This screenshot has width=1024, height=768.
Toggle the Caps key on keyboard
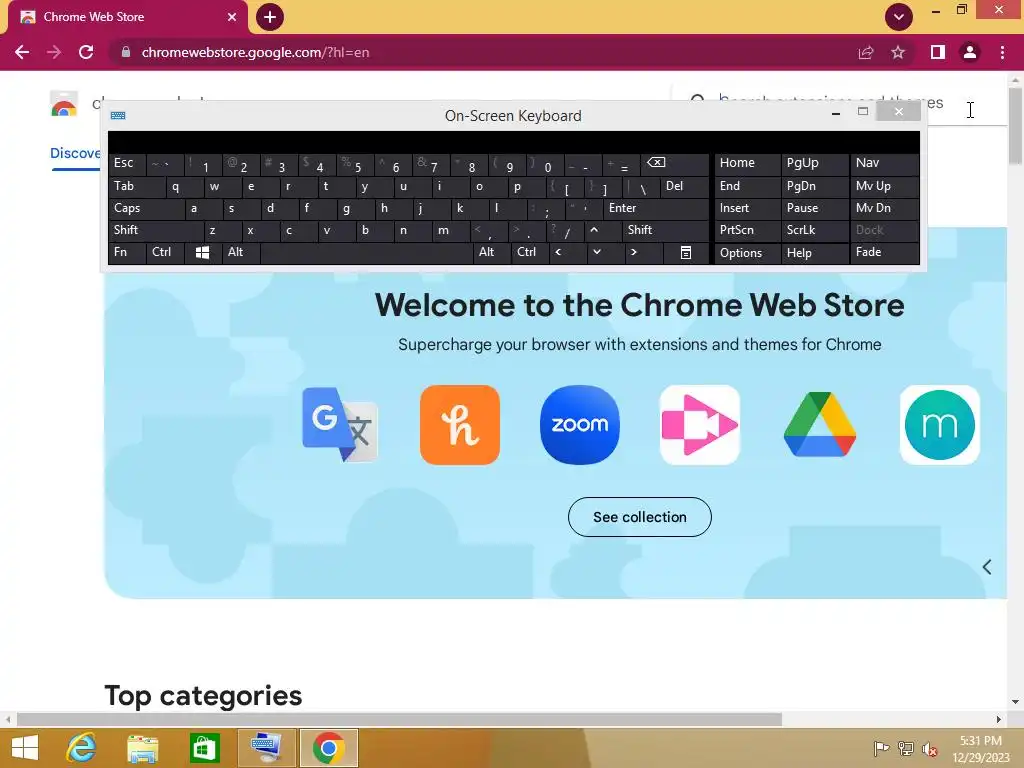(x=146, y=208)
